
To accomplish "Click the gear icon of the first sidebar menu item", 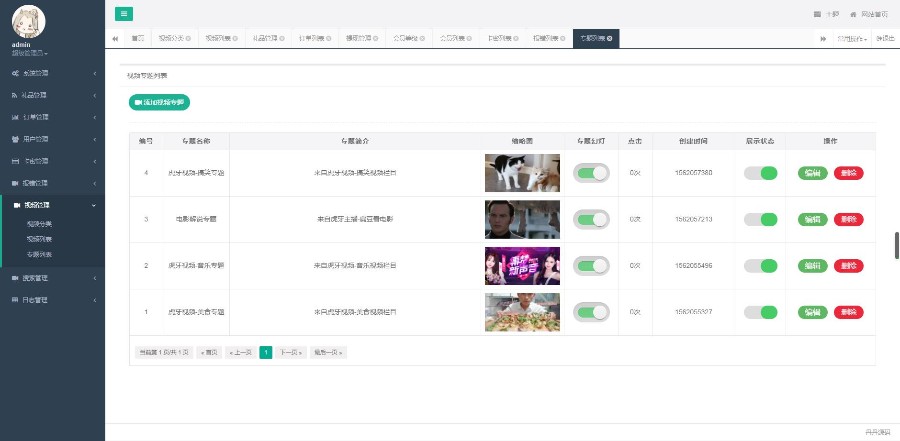I will [15, 74].
